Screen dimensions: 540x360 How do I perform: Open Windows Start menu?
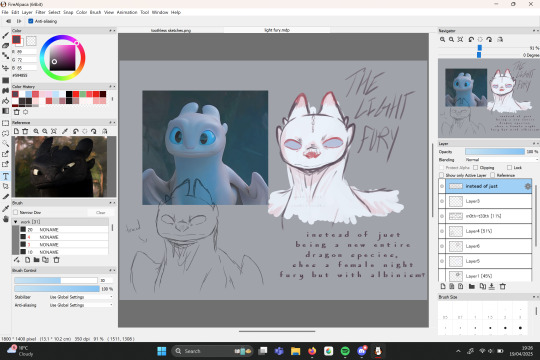point(162,351)
